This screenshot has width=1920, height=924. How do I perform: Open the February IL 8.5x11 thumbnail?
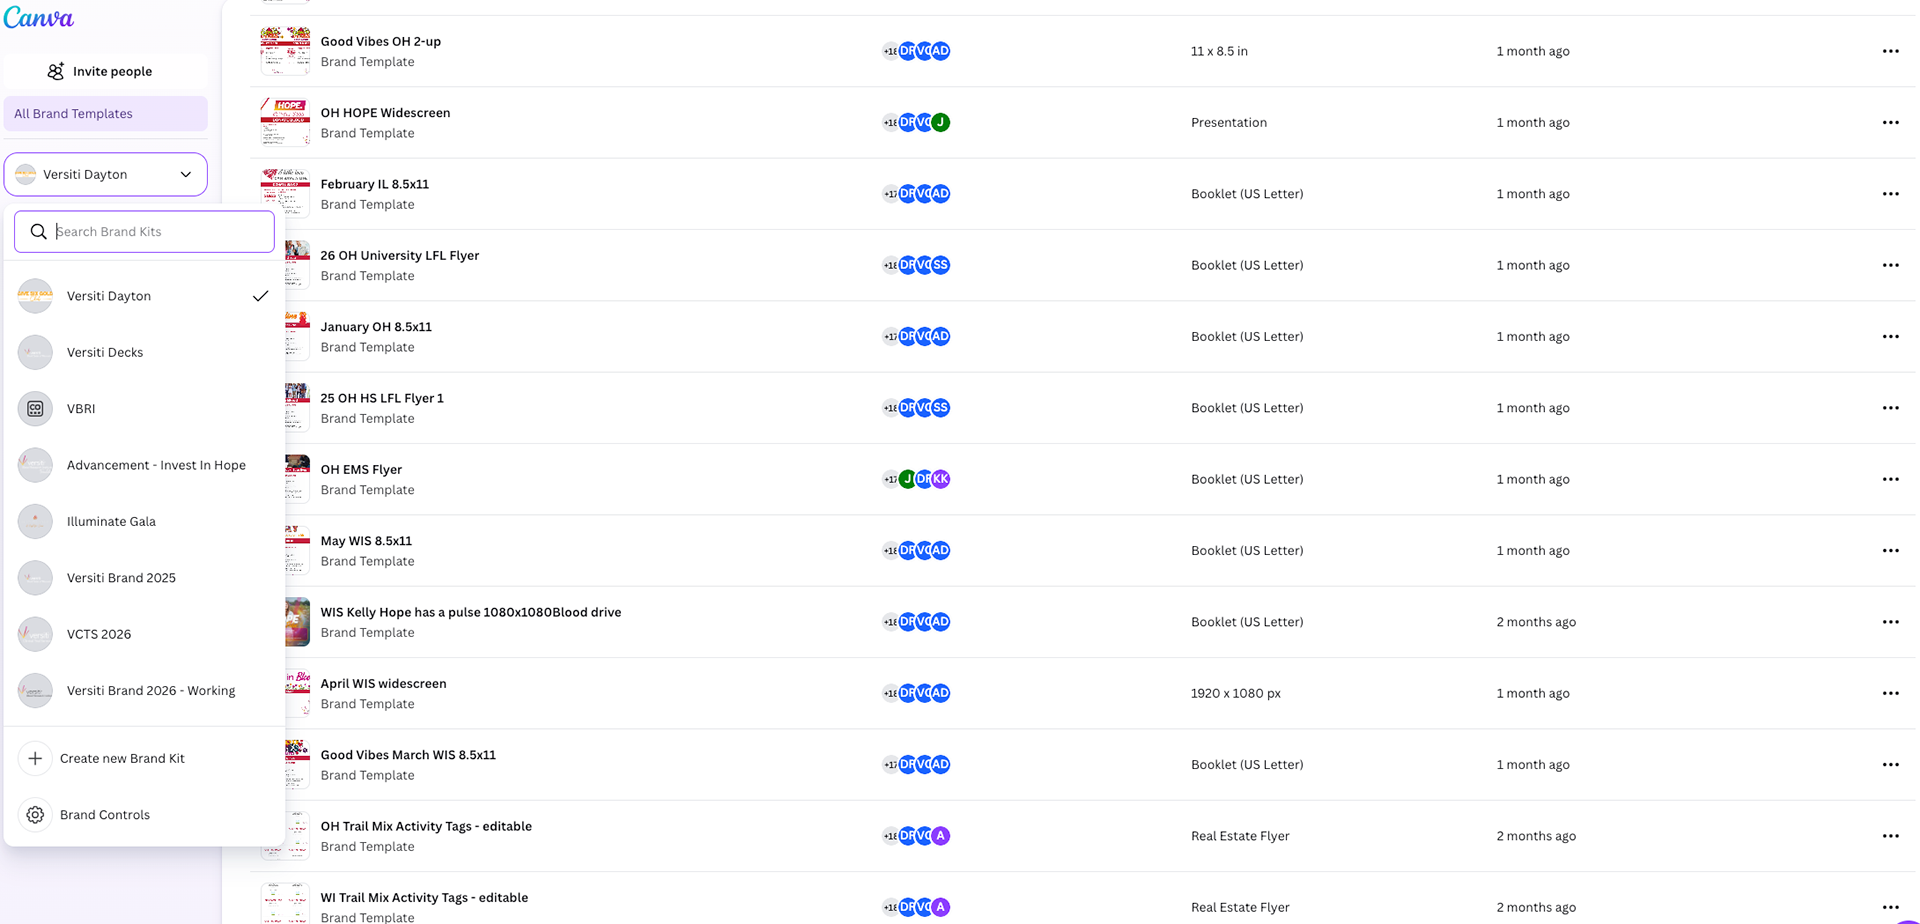(x=285, y=193)
